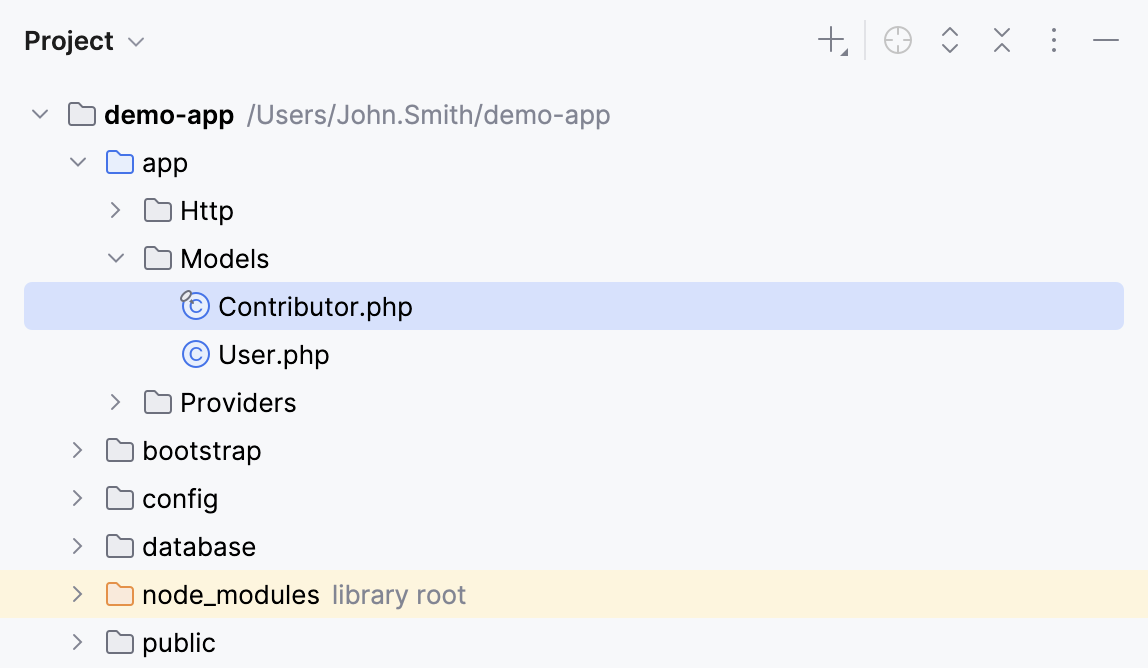Click the demo-app folder icon

click(81, 114)
